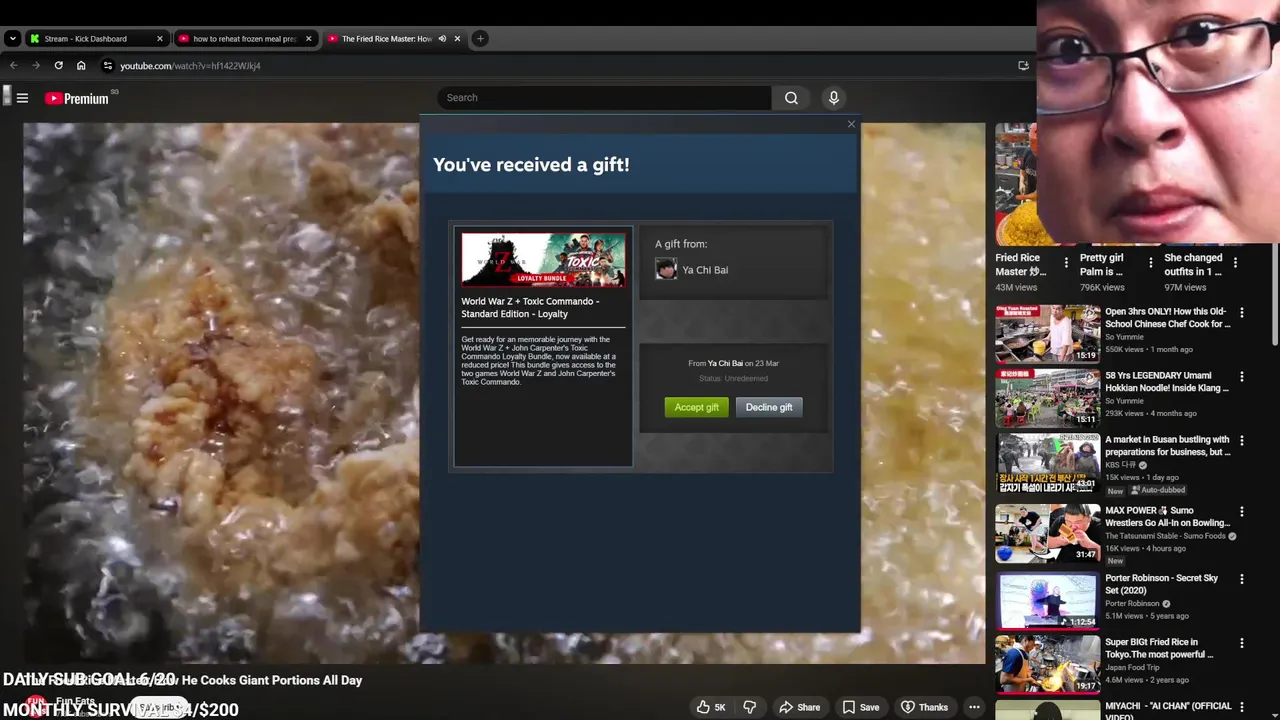Play the Super BIGt Fried Rice thumbnail
1280x720 pixels.
[1047, 664]
